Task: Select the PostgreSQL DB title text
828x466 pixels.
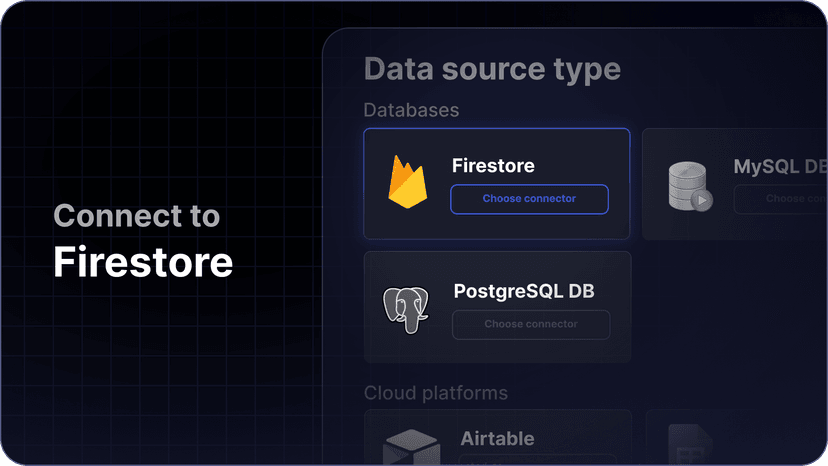Action: point(524,291)
